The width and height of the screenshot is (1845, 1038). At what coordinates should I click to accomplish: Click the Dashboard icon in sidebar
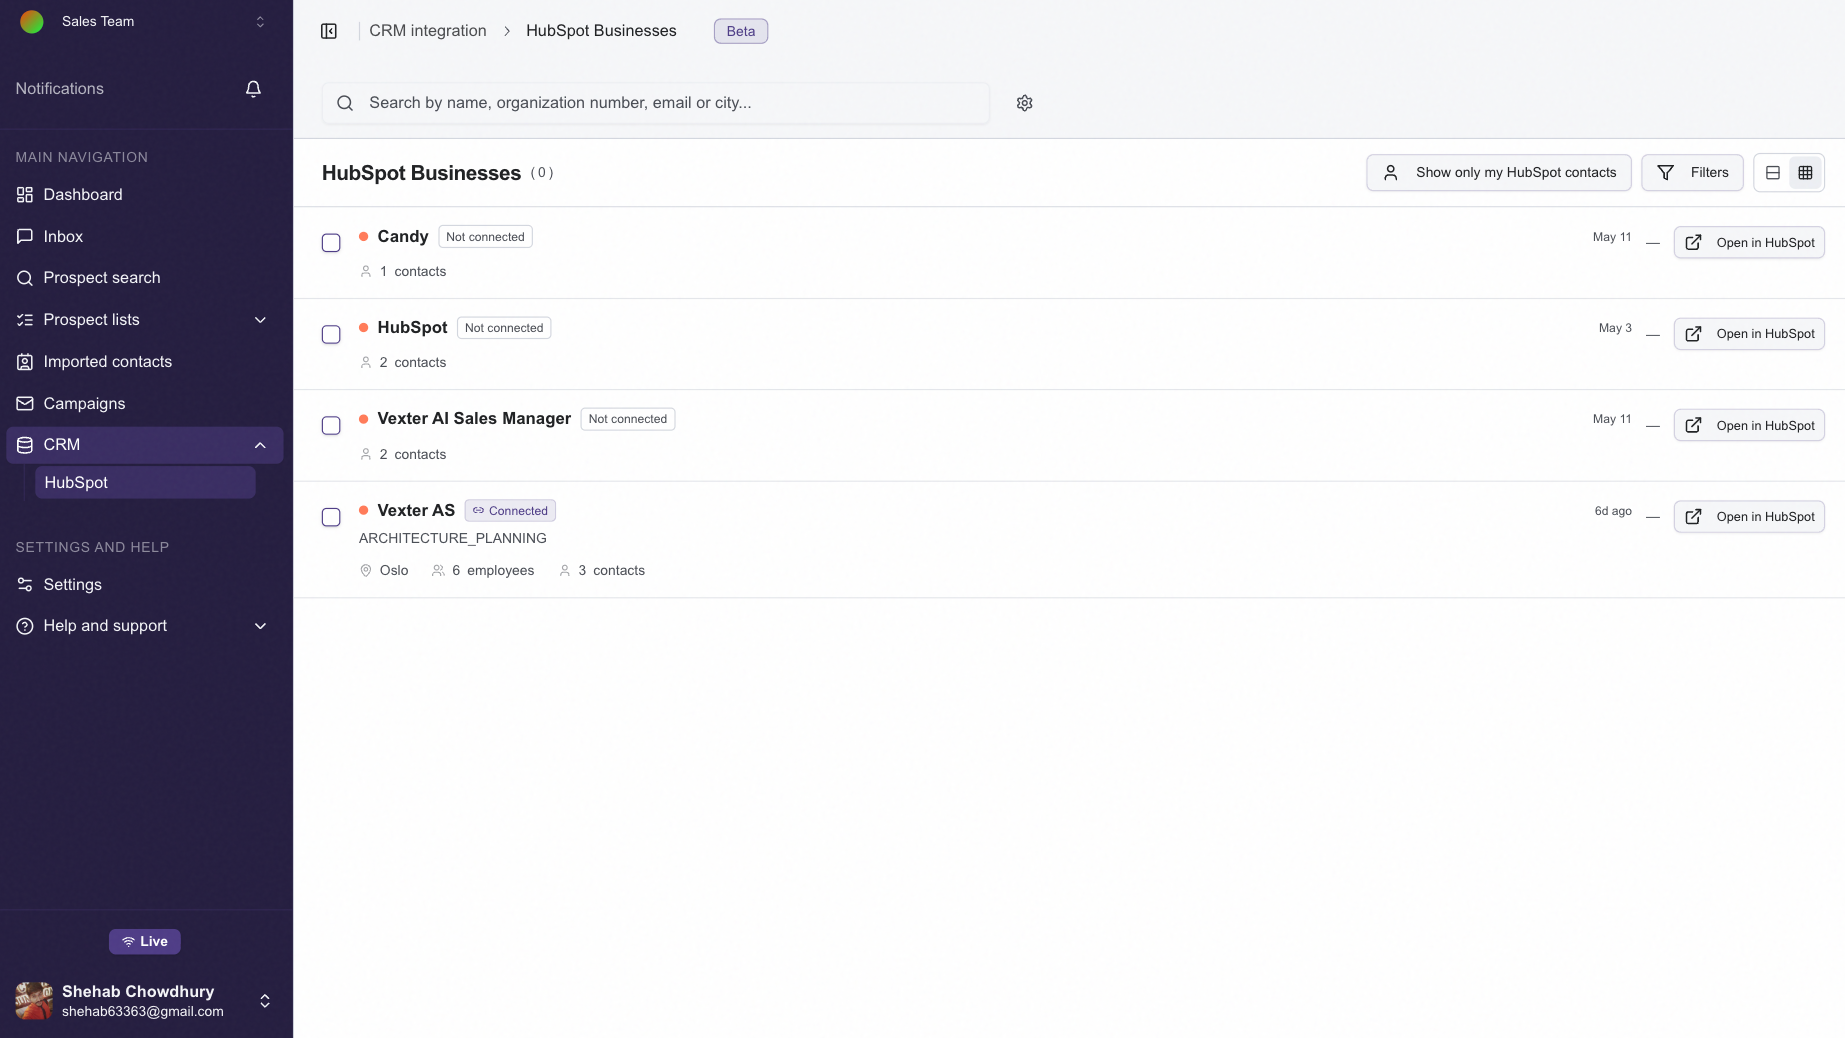[25, 195]
